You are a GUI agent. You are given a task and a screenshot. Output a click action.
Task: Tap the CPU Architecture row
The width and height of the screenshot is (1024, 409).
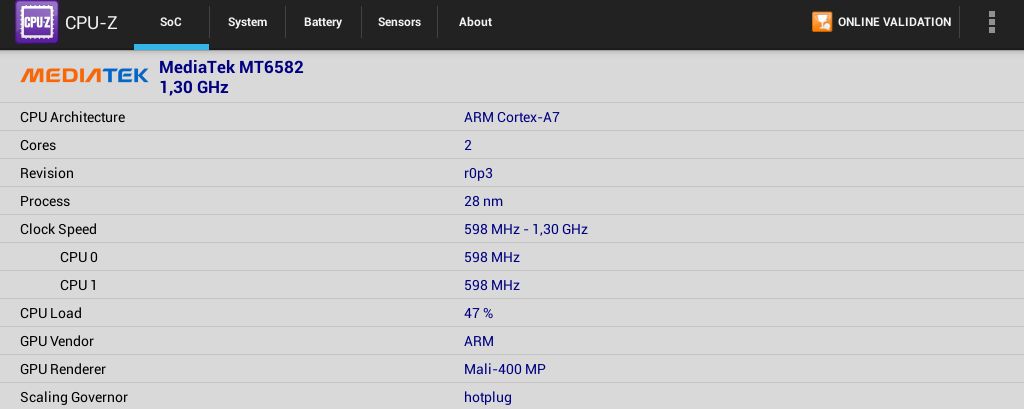[512, 117]
